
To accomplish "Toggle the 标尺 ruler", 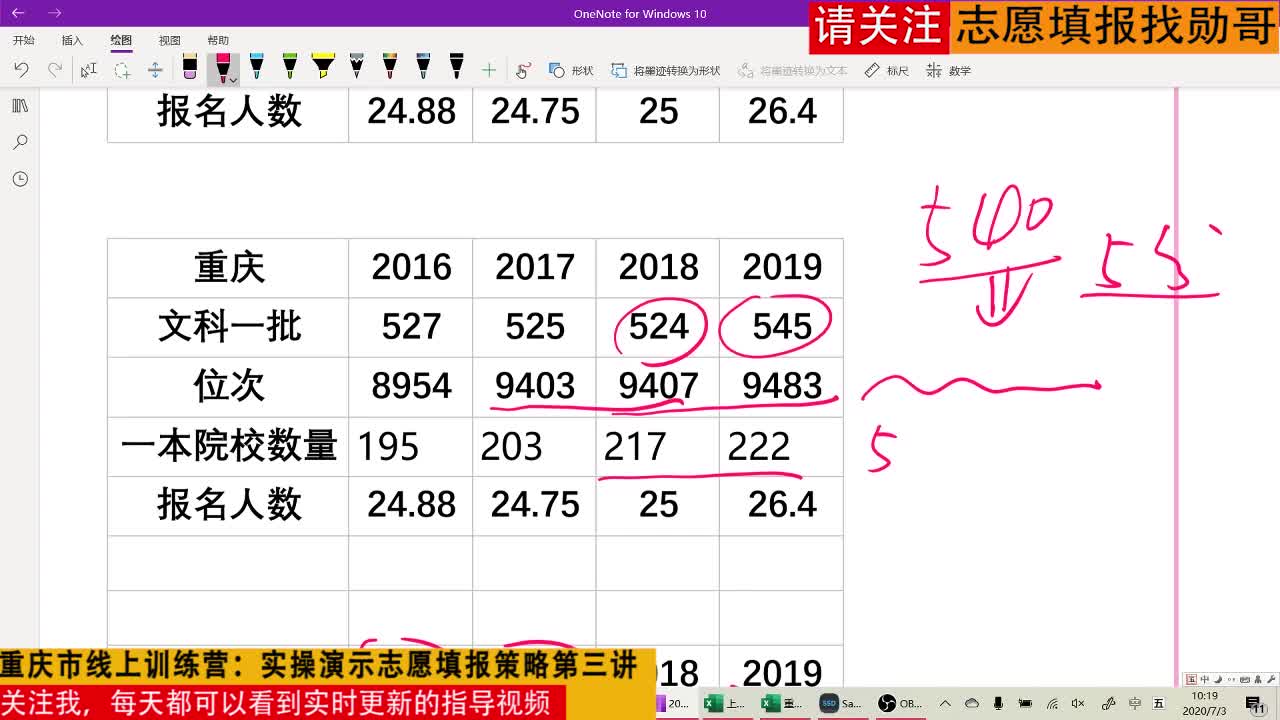I will coord(887,70).
